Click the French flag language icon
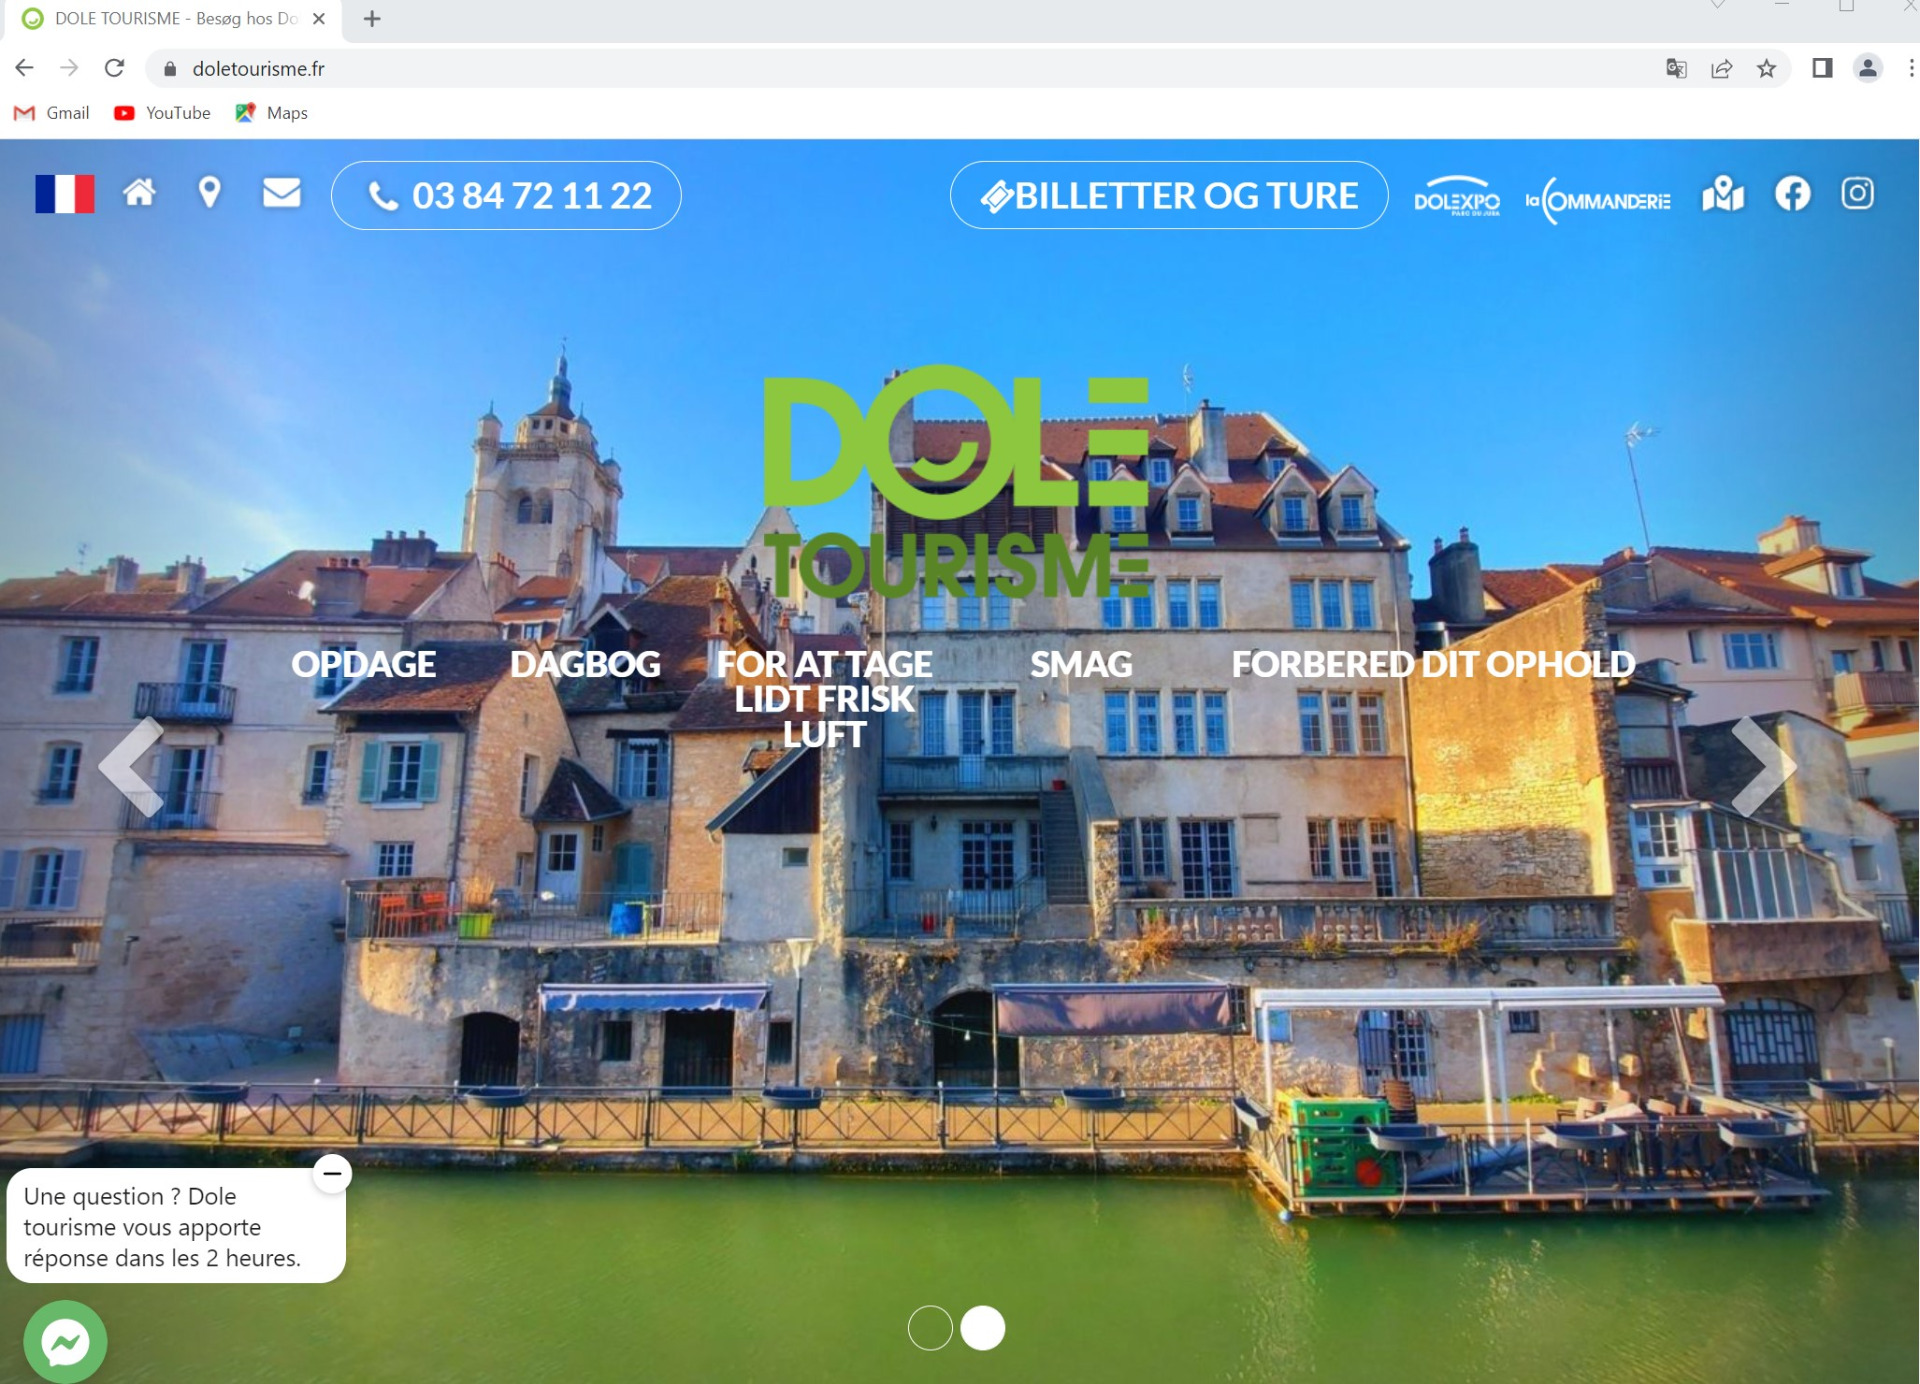This screenshot has width=1920, height=1384. click(x=65, y=194)
